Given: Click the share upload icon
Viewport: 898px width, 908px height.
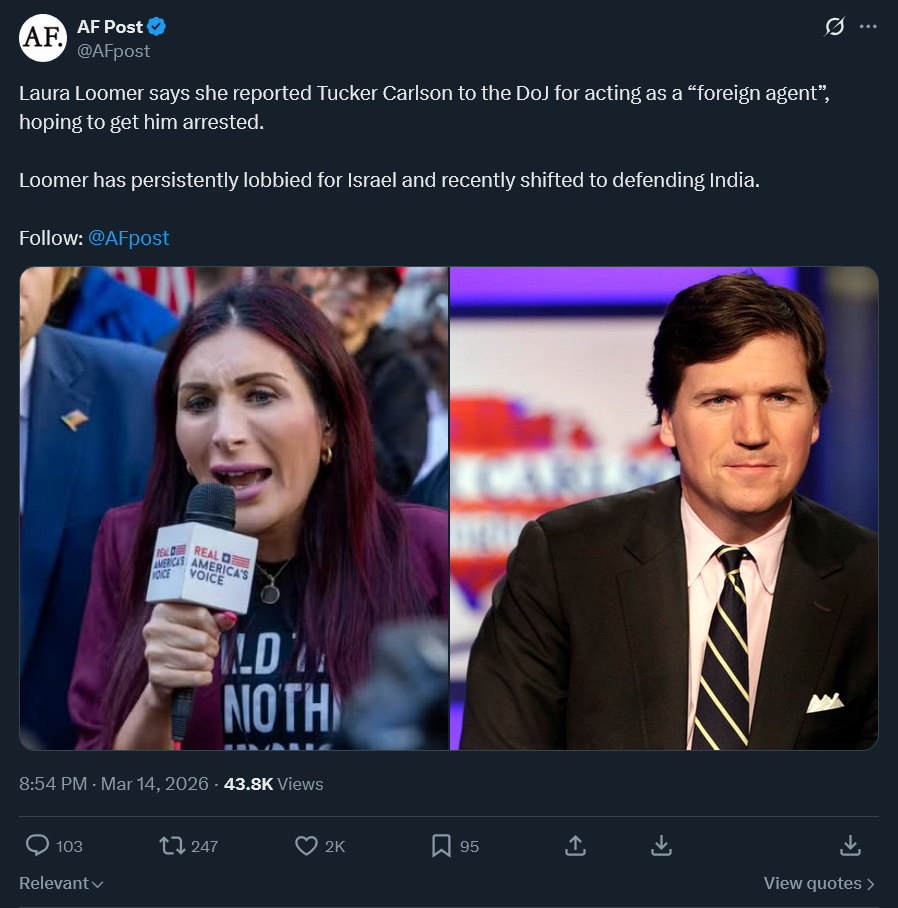Looking at the screenshot, I should [575, 846].
